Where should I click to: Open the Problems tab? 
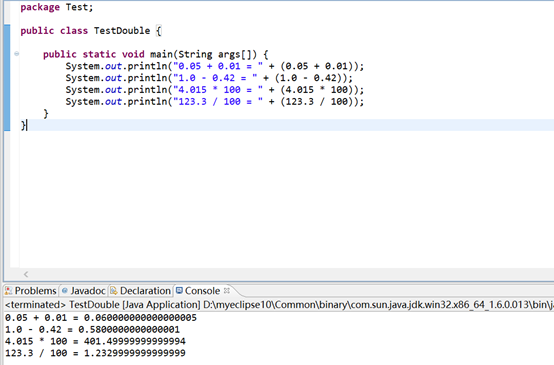[30, 291]
